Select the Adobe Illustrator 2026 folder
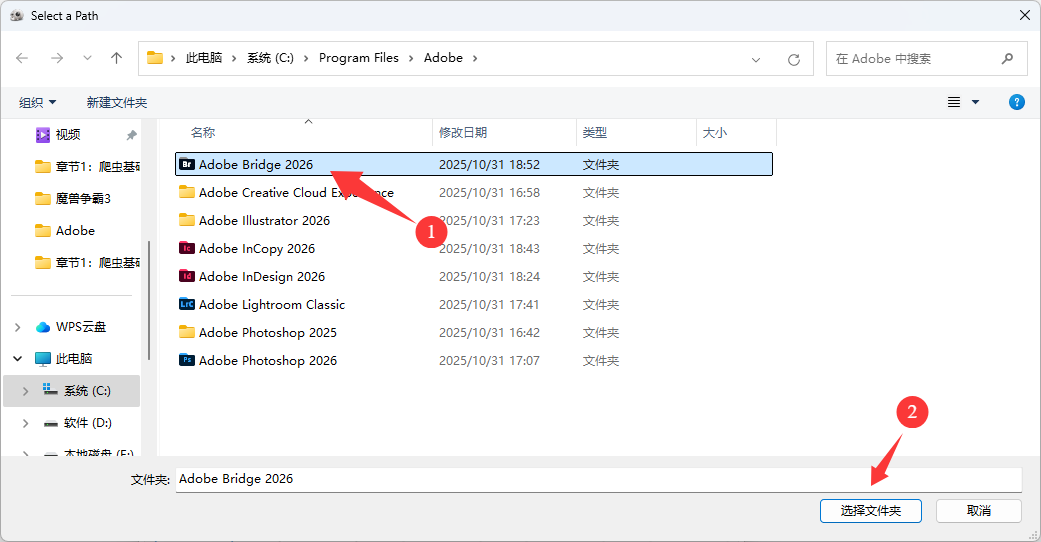Screen dimensions: 1041x542 coord(474,221)
